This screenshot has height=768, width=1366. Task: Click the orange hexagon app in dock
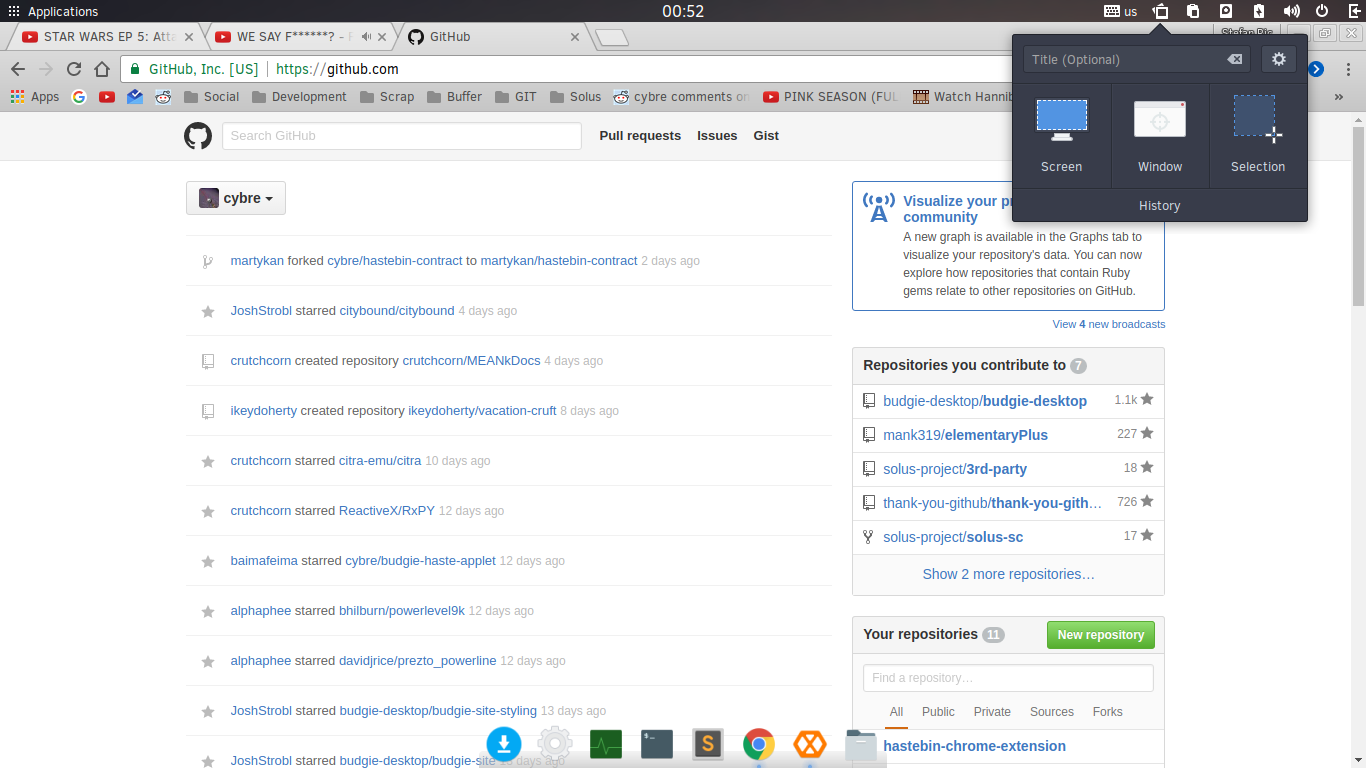810,744
